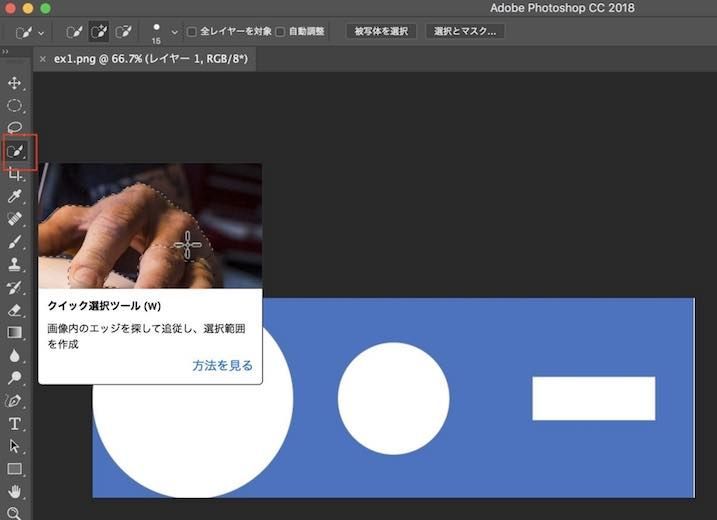
Task: Select the Dodge tool
Action: [x=14, y=378]
